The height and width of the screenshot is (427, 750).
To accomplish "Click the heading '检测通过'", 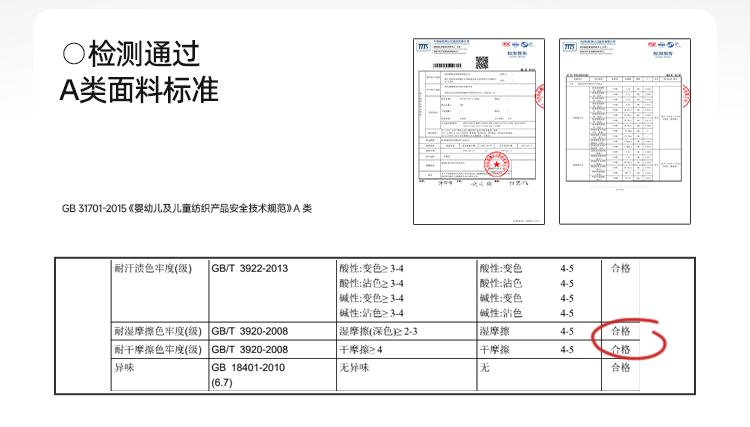I will click(144, 54).
